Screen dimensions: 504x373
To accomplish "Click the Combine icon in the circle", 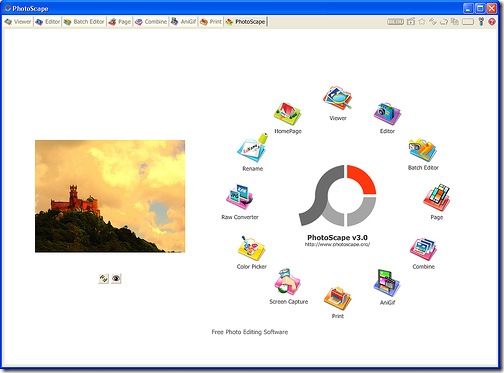I will [423, 249].
